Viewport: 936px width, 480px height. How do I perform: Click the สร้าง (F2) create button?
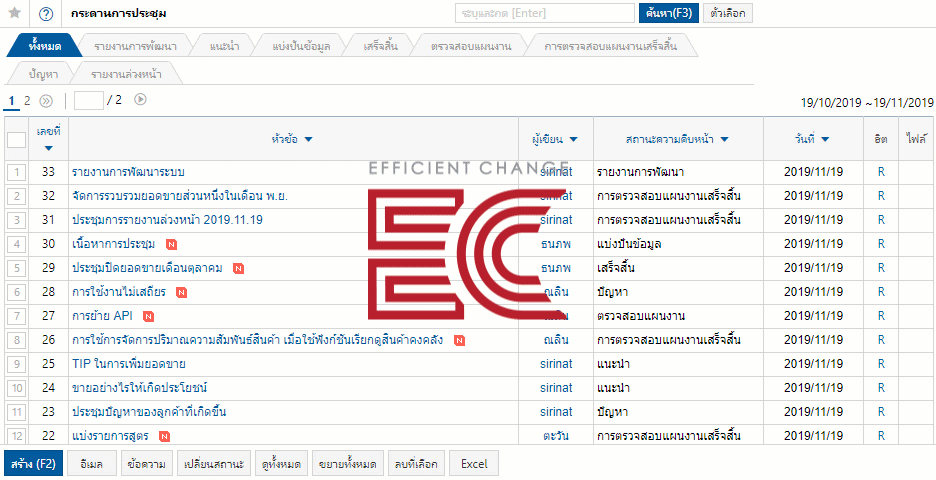(33, 464)
